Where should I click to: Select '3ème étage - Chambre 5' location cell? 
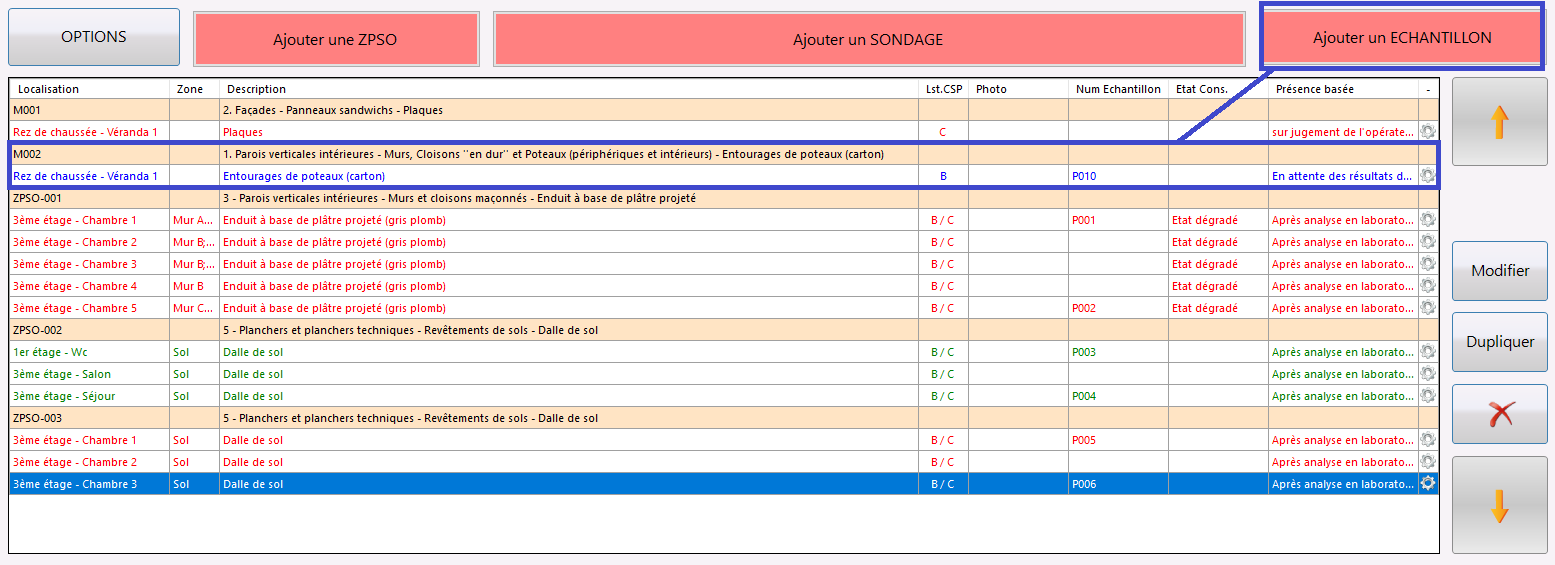coord(89,308)
